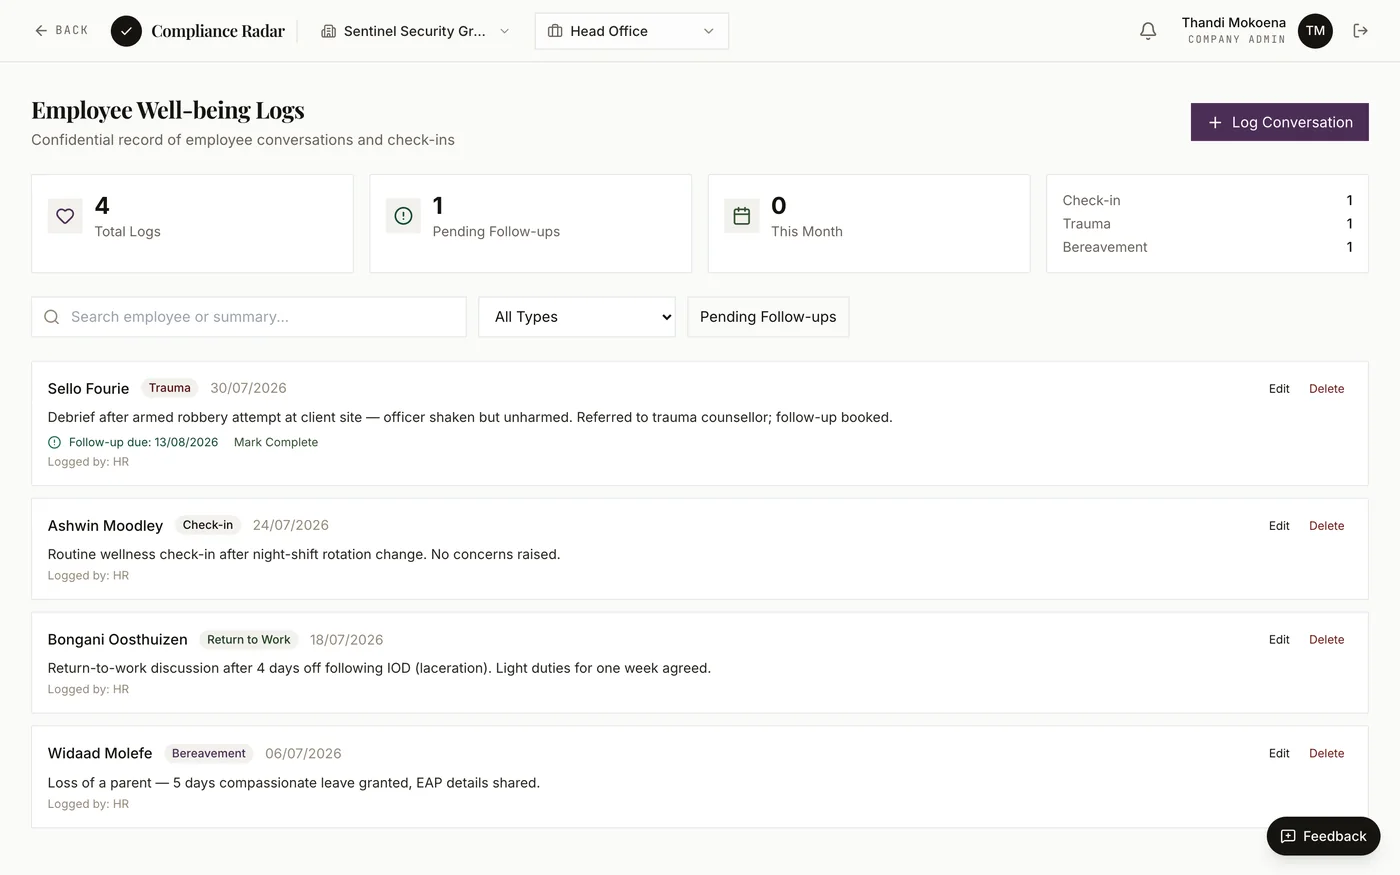This screenshot has width=1400, height=875.
Task: Click the Log Conversation button
Action: click(x=1279, y=122)
